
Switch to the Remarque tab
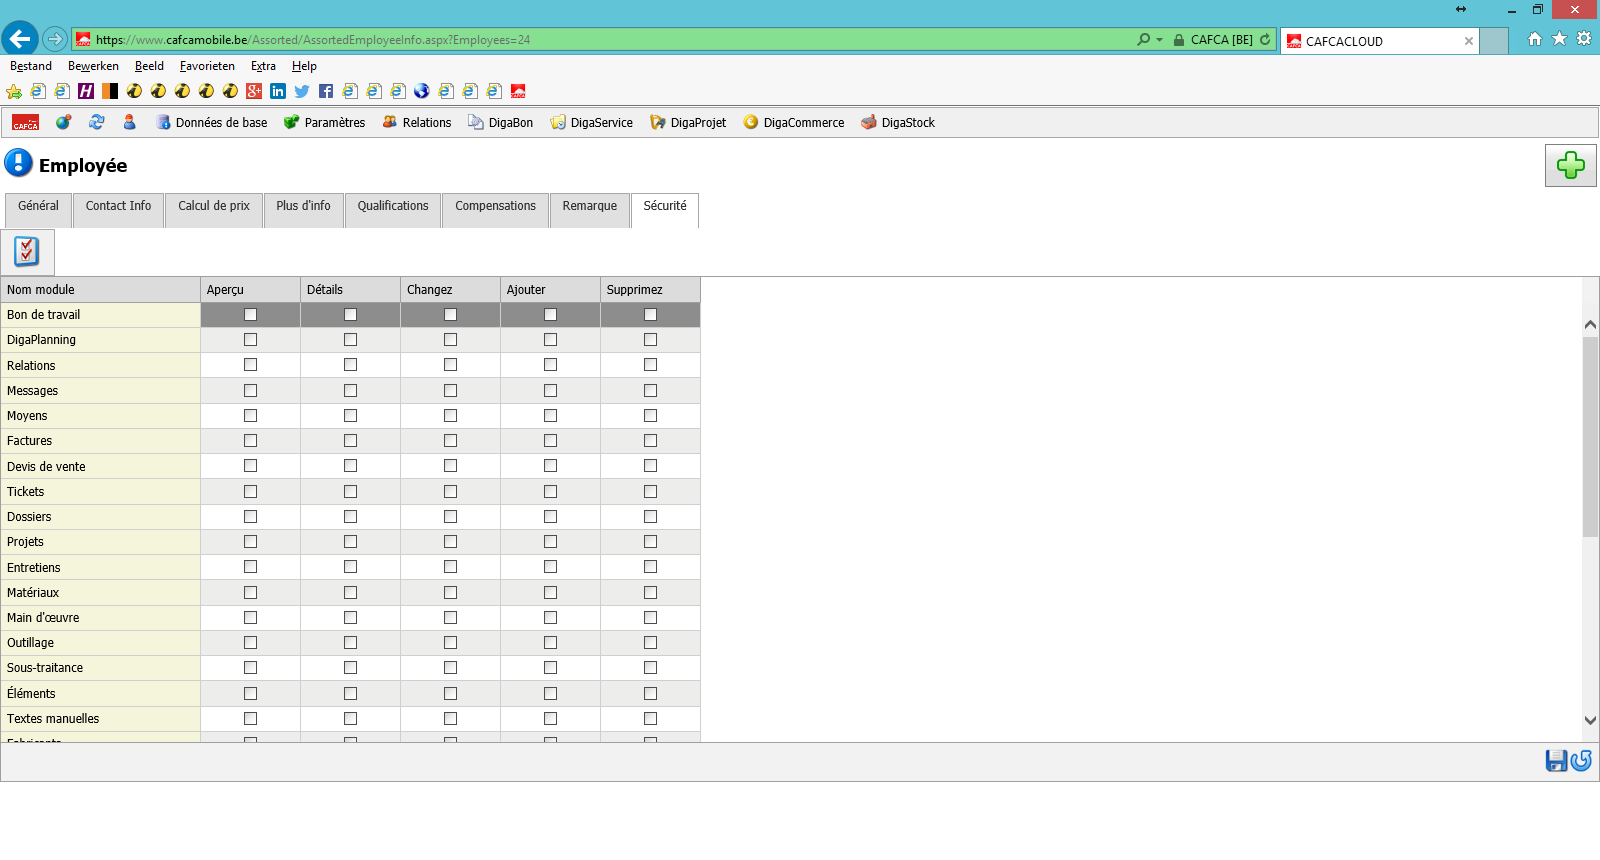click(590, 210)
